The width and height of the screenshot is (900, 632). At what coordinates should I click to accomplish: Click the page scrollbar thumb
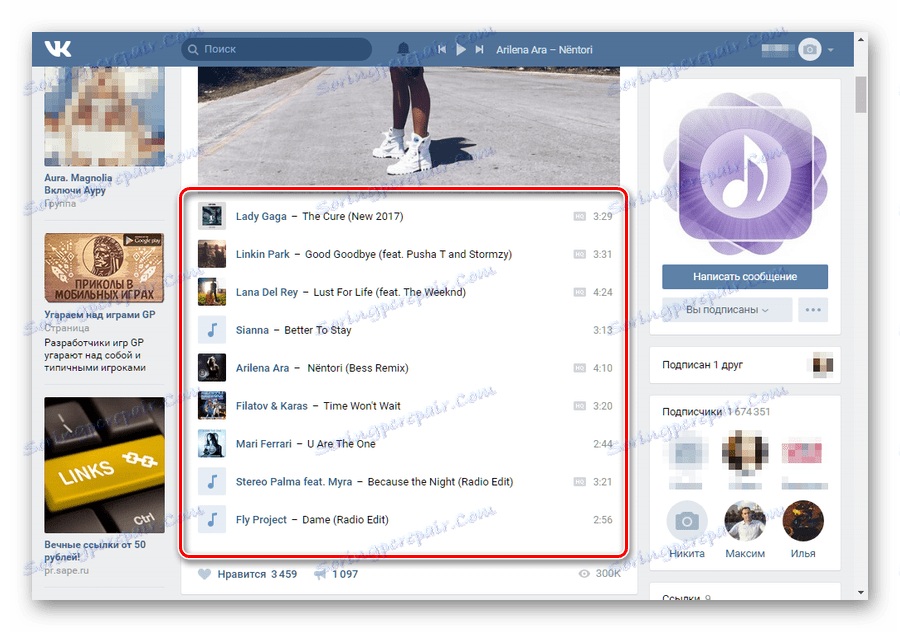[x=860, y=94]
